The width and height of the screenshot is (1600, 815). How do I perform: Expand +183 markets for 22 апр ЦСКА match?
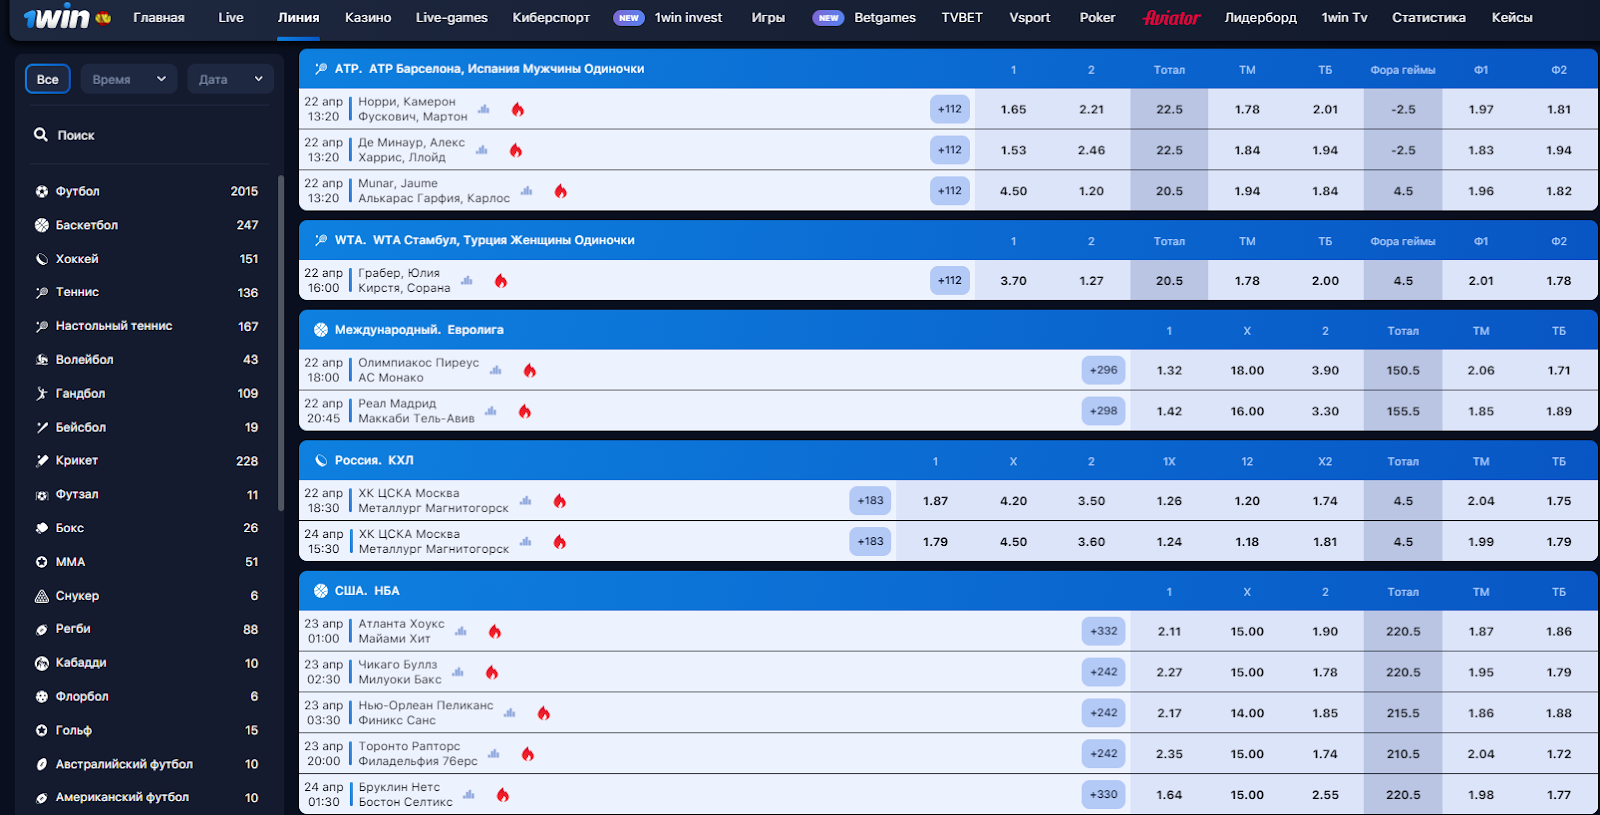coord(871,500)
